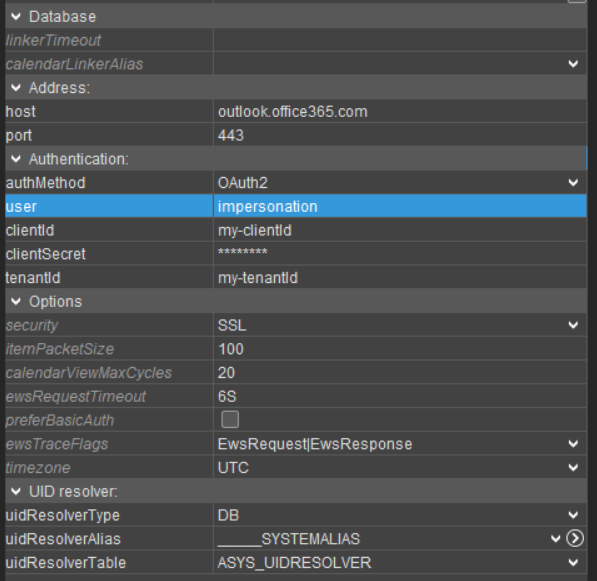Edit user value impersonation

(400, 206)
